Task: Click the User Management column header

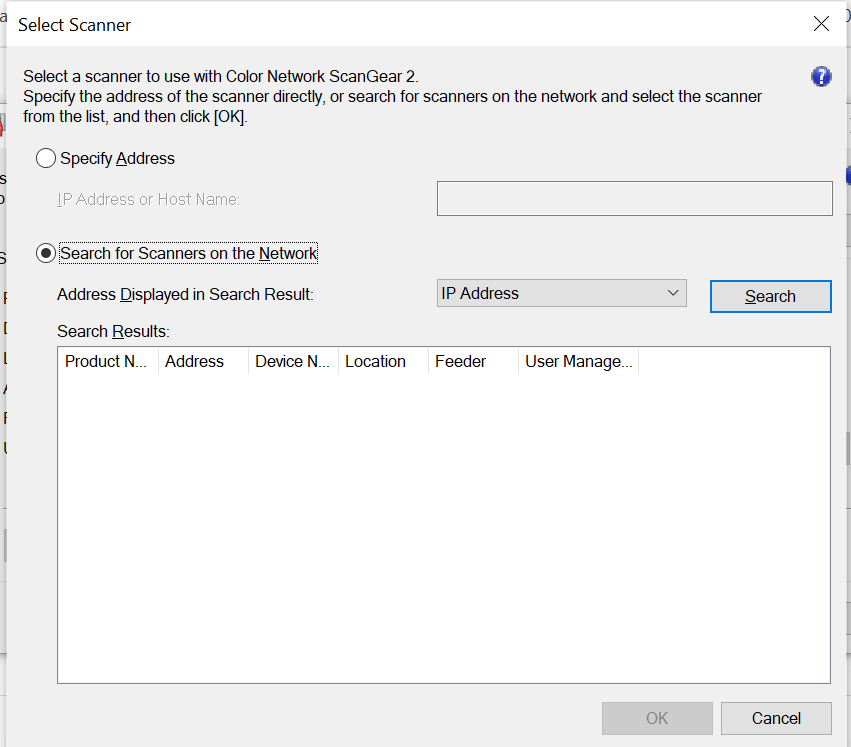Action: [578, 361]
